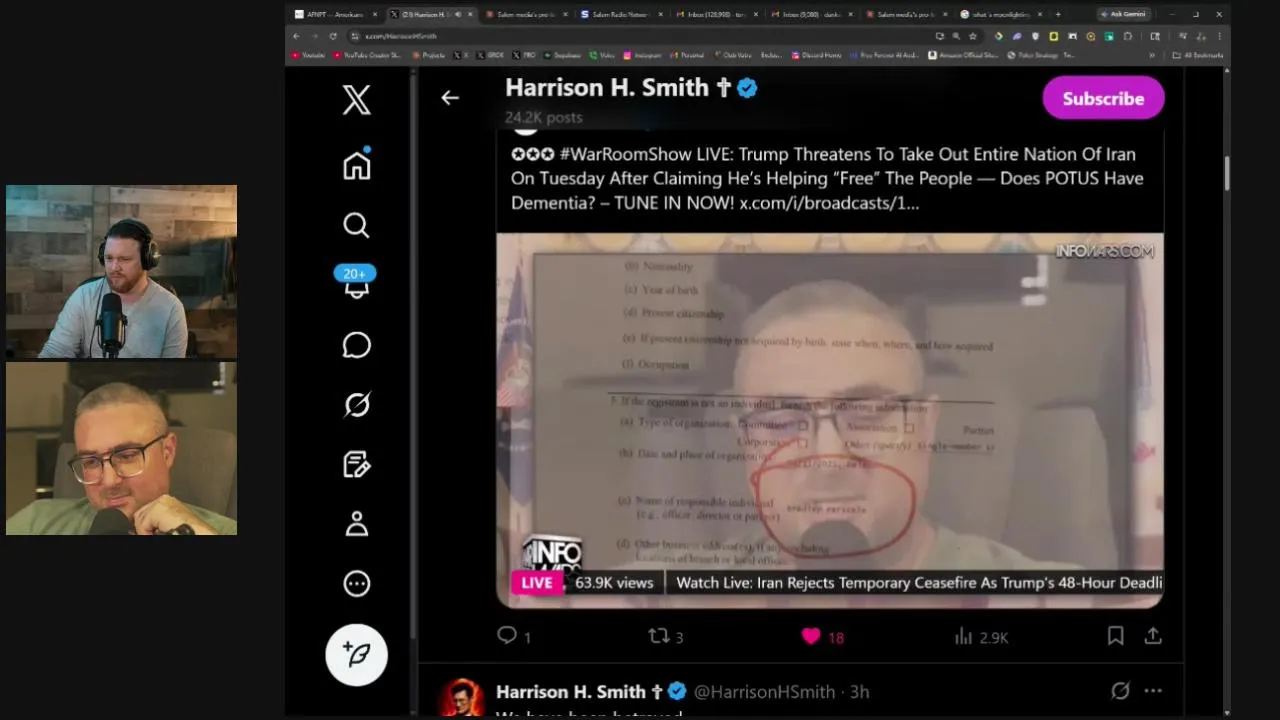
Task: Open the Profile person icon in sidebar
Action: (x=356, y=524)
